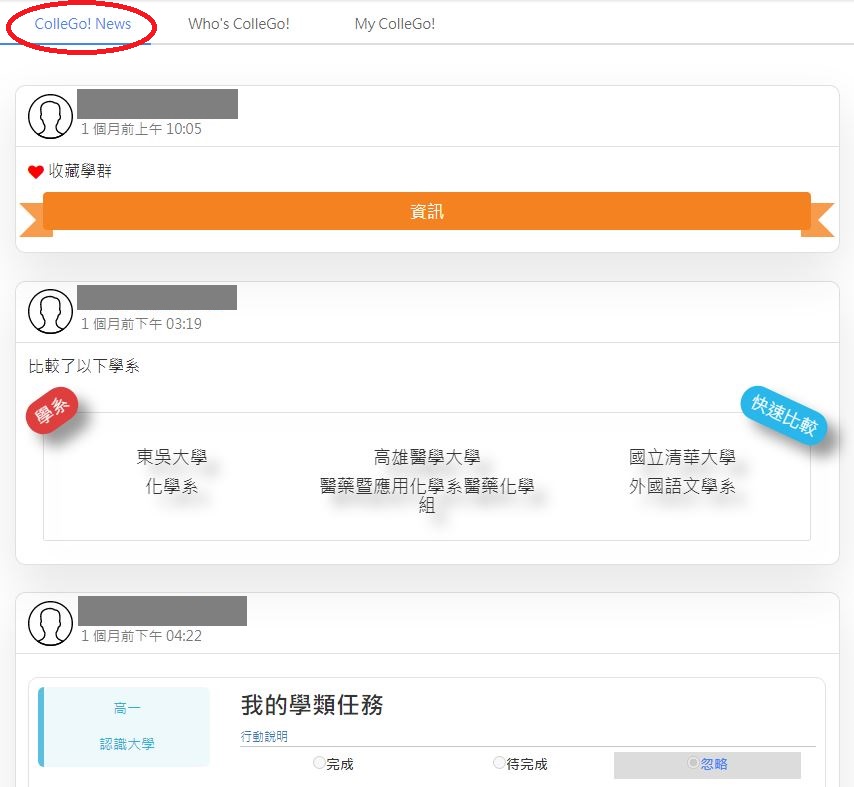Click the 比較了以下學系 text
The width and height of the screenshot is (854, 787).
pyautogui.click(x=84, y=366)
